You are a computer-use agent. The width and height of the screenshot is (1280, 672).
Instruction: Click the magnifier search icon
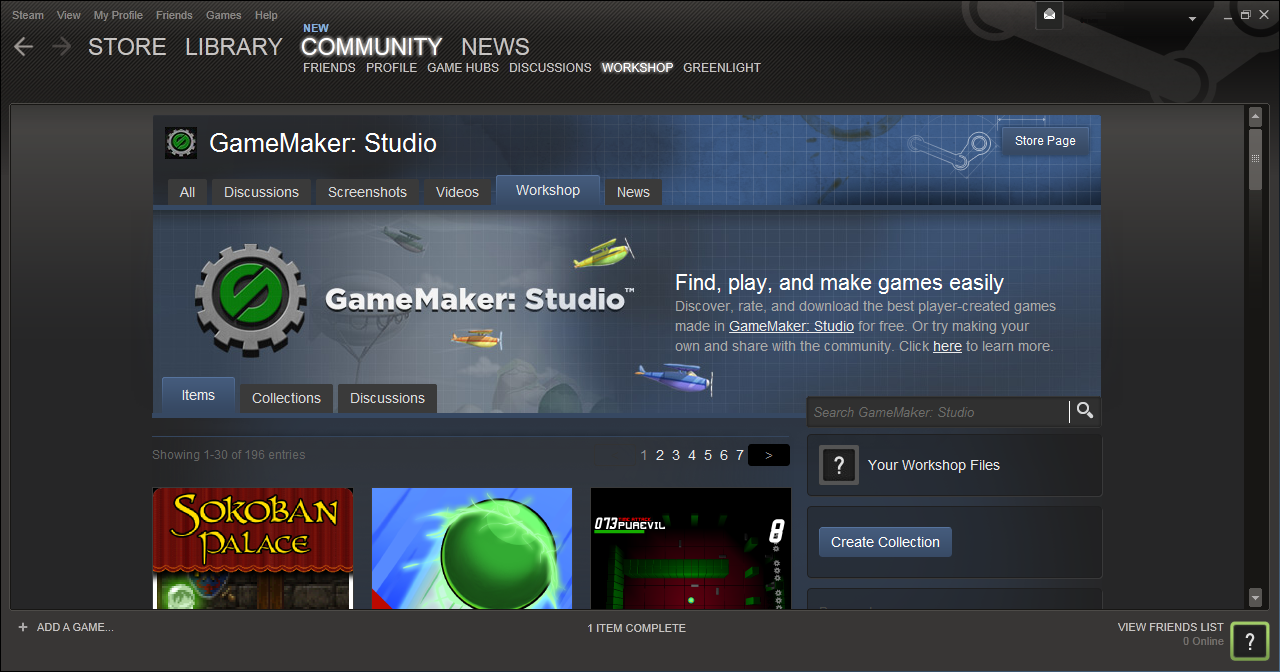point(1085,411)
